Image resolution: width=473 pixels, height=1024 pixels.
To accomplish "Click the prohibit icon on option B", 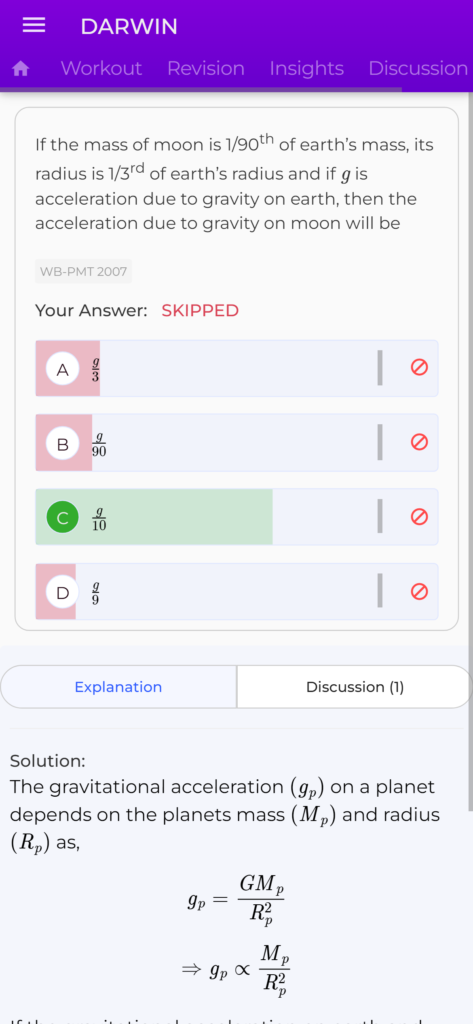I will [x=419, y=443].
